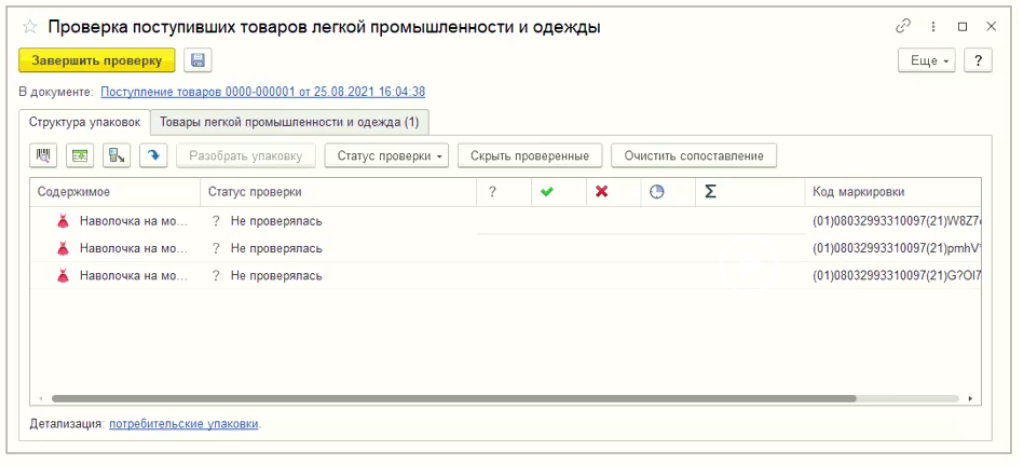The height and width of the screenshot is (466, 1020).
Task: Click the barcode scanner icon in toolbar
Action: pyautogui.click(x=45, y=156)
